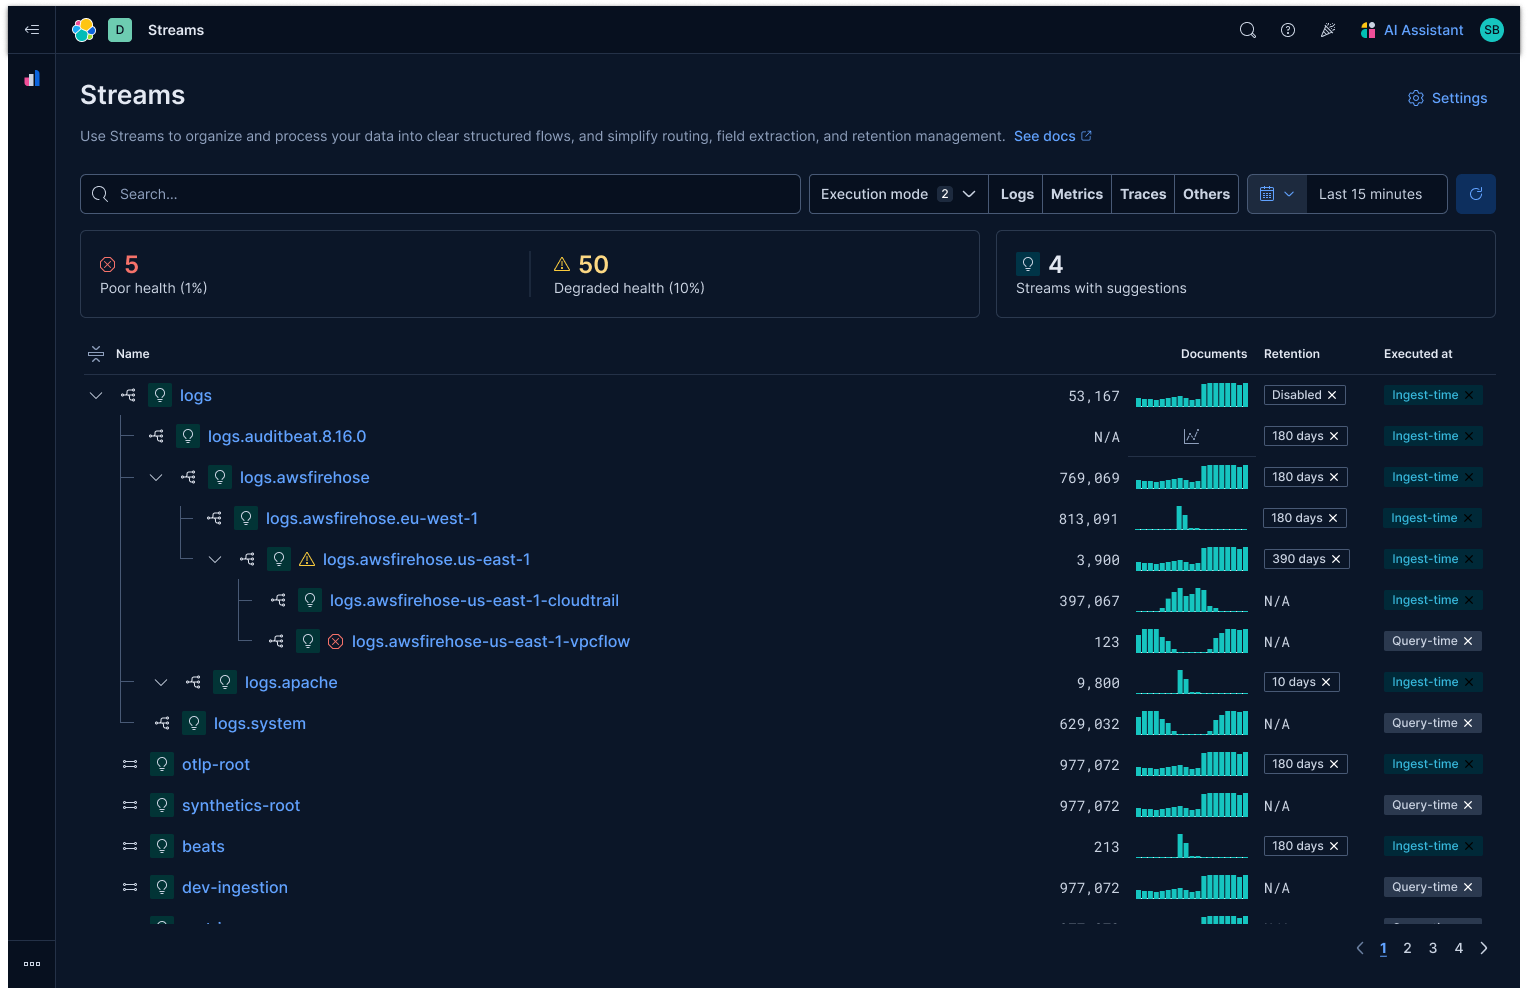Sort by Documents column header

click(1213, 354)
